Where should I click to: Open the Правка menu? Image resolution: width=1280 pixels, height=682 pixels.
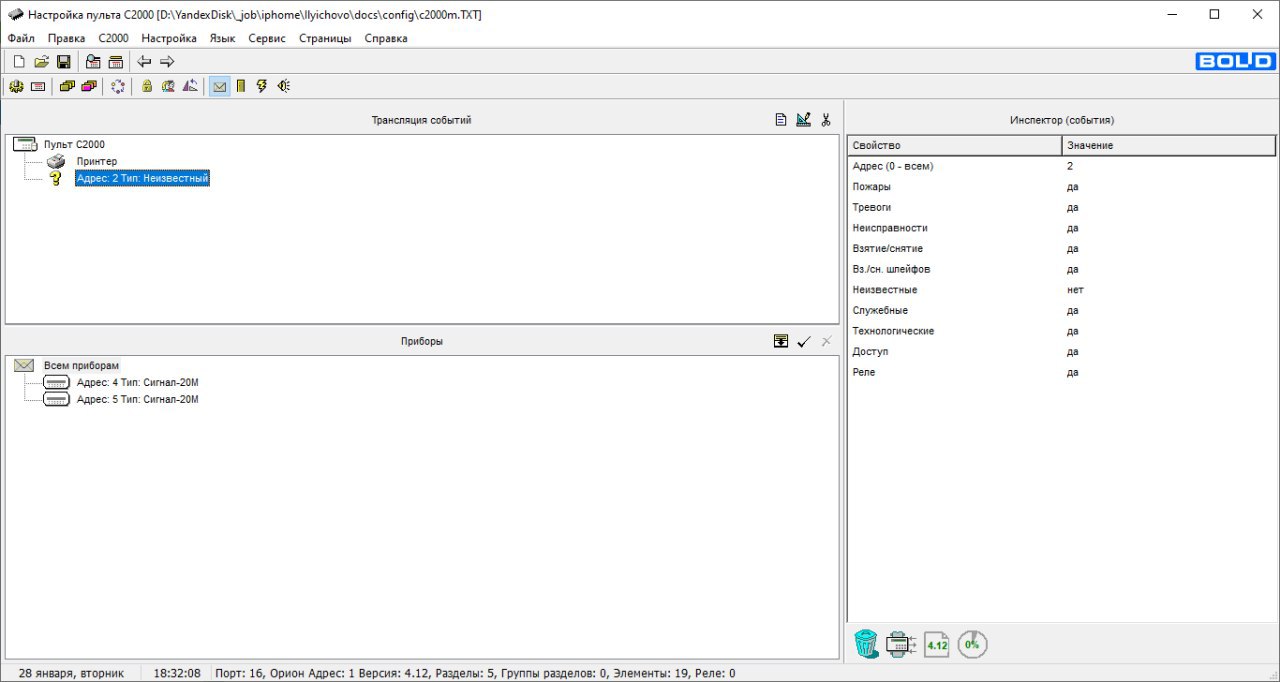pyautogui.click(x=66, y=38)
